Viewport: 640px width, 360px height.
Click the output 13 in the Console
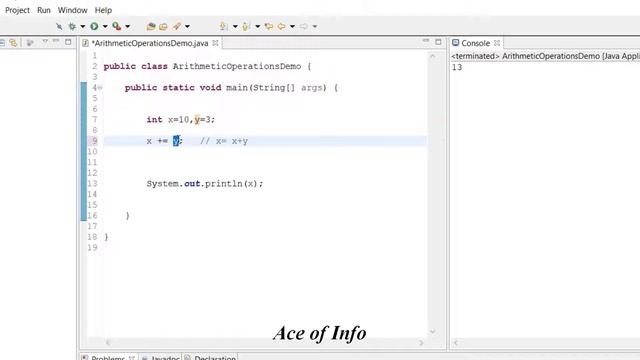(457, 67)
